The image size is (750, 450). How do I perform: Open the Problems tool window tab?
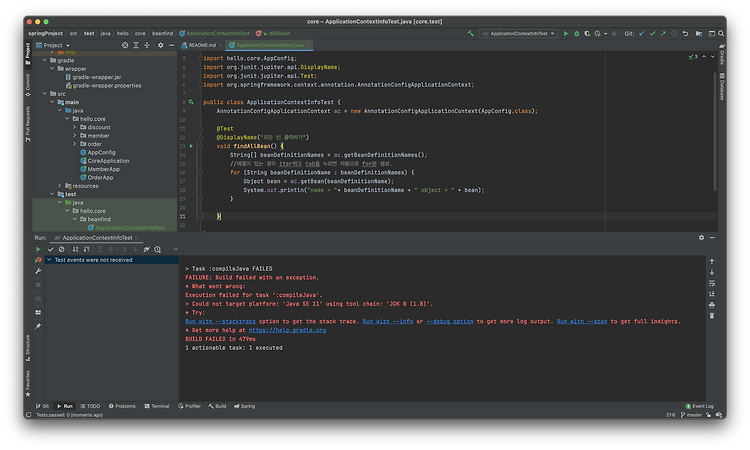tap(122, 406)
